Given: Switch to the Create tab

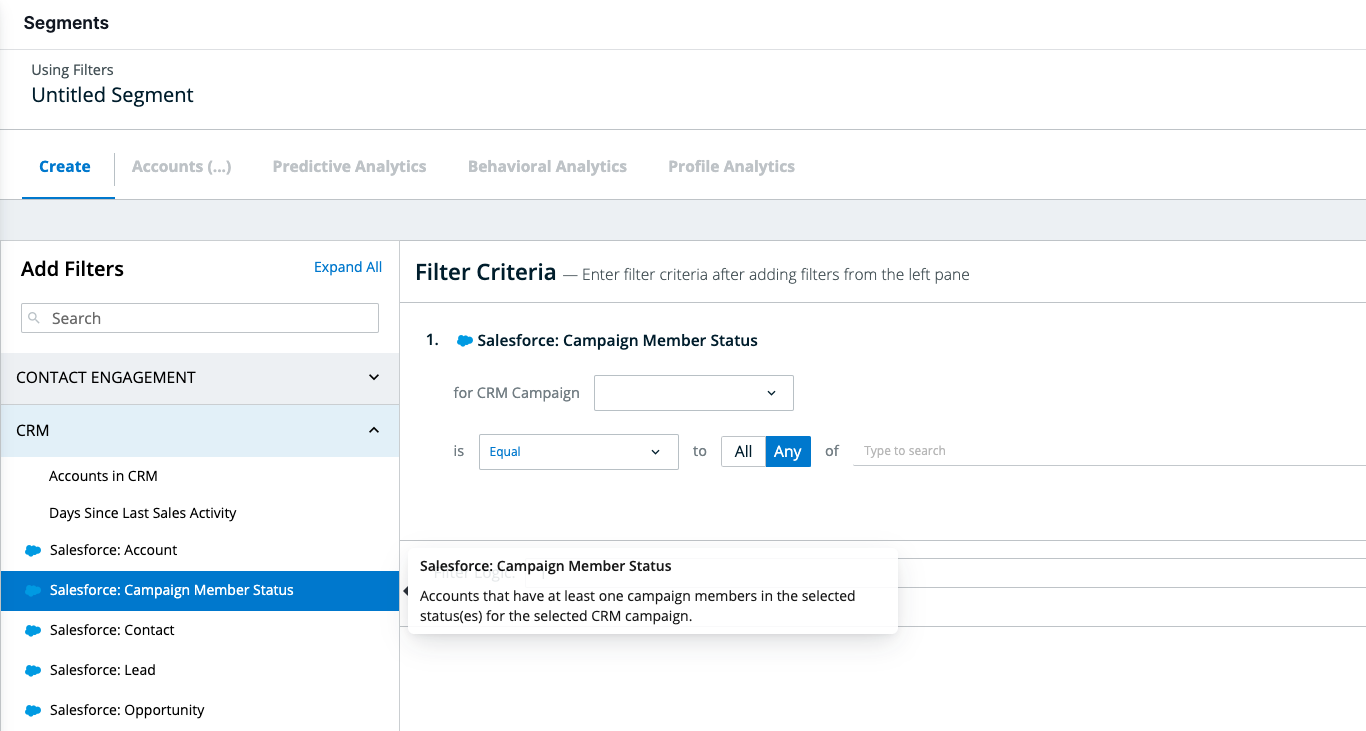Looking at the screenshot, I should pyautogui.click(x=65, y=167).
